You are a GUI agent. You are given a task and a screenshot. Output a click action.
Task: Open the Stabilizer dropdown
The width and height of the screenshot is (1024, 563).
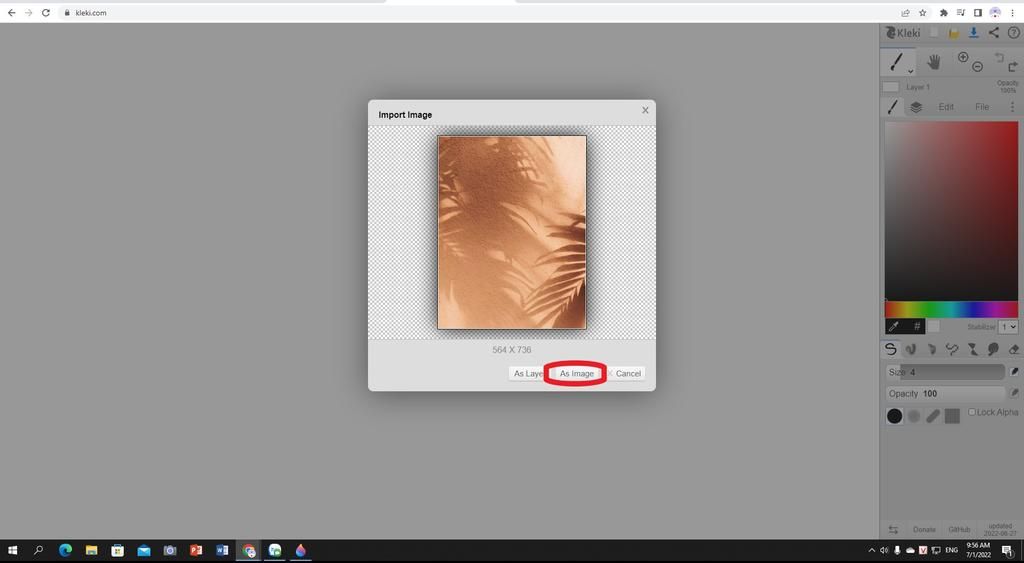point(1008,327)
